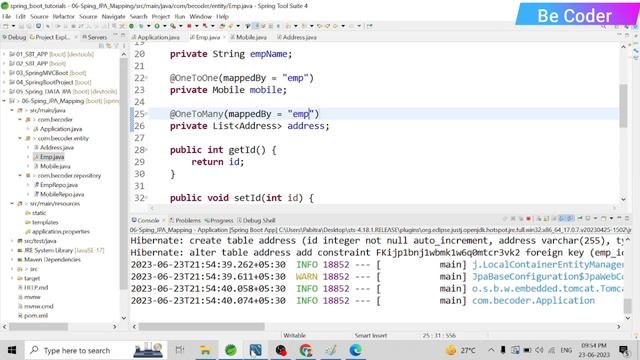Terminate the app via console red stop

point(529,219)
